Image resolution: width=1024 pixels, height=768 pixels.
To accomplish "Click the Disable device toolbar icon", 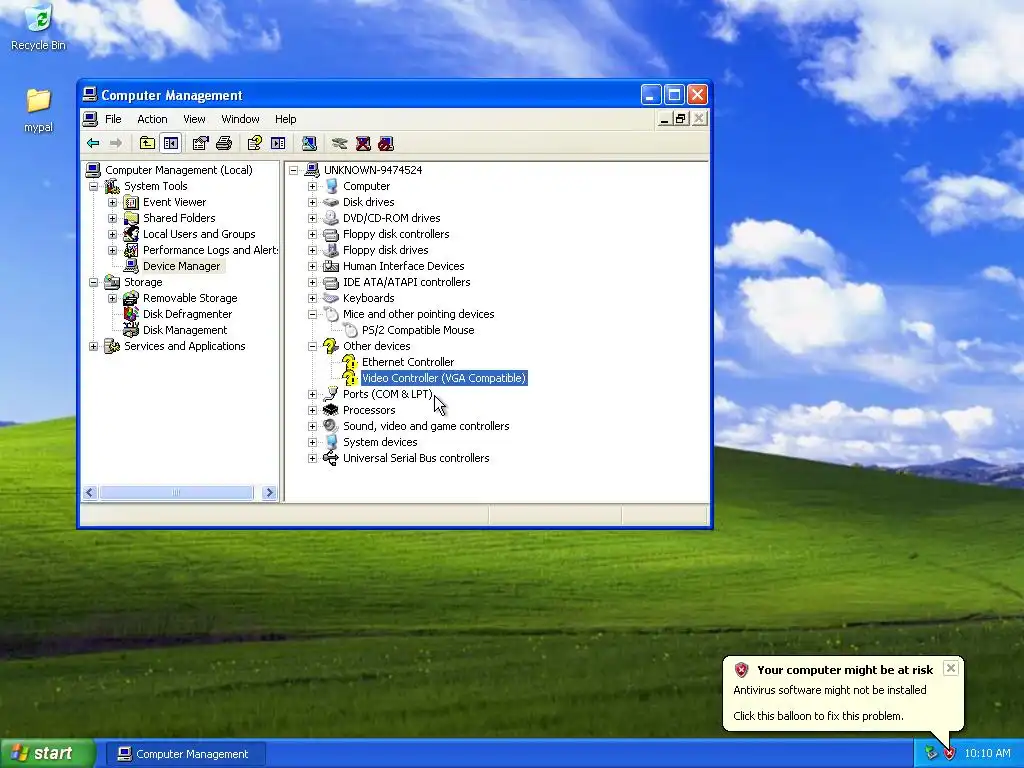I will click(x=386, y=143).
